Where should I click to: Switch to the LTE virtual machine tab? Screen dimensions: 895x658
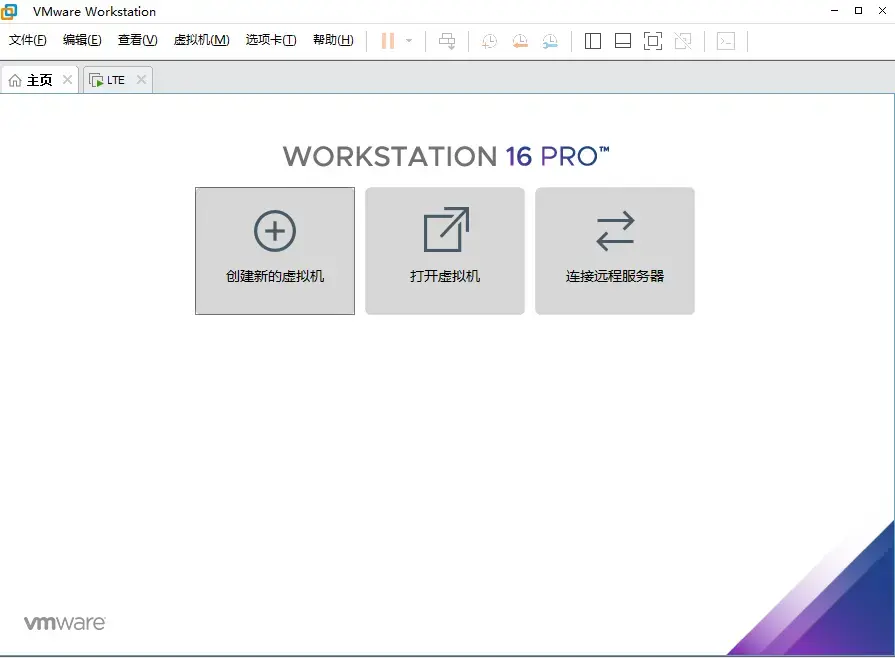coord(110,80)
